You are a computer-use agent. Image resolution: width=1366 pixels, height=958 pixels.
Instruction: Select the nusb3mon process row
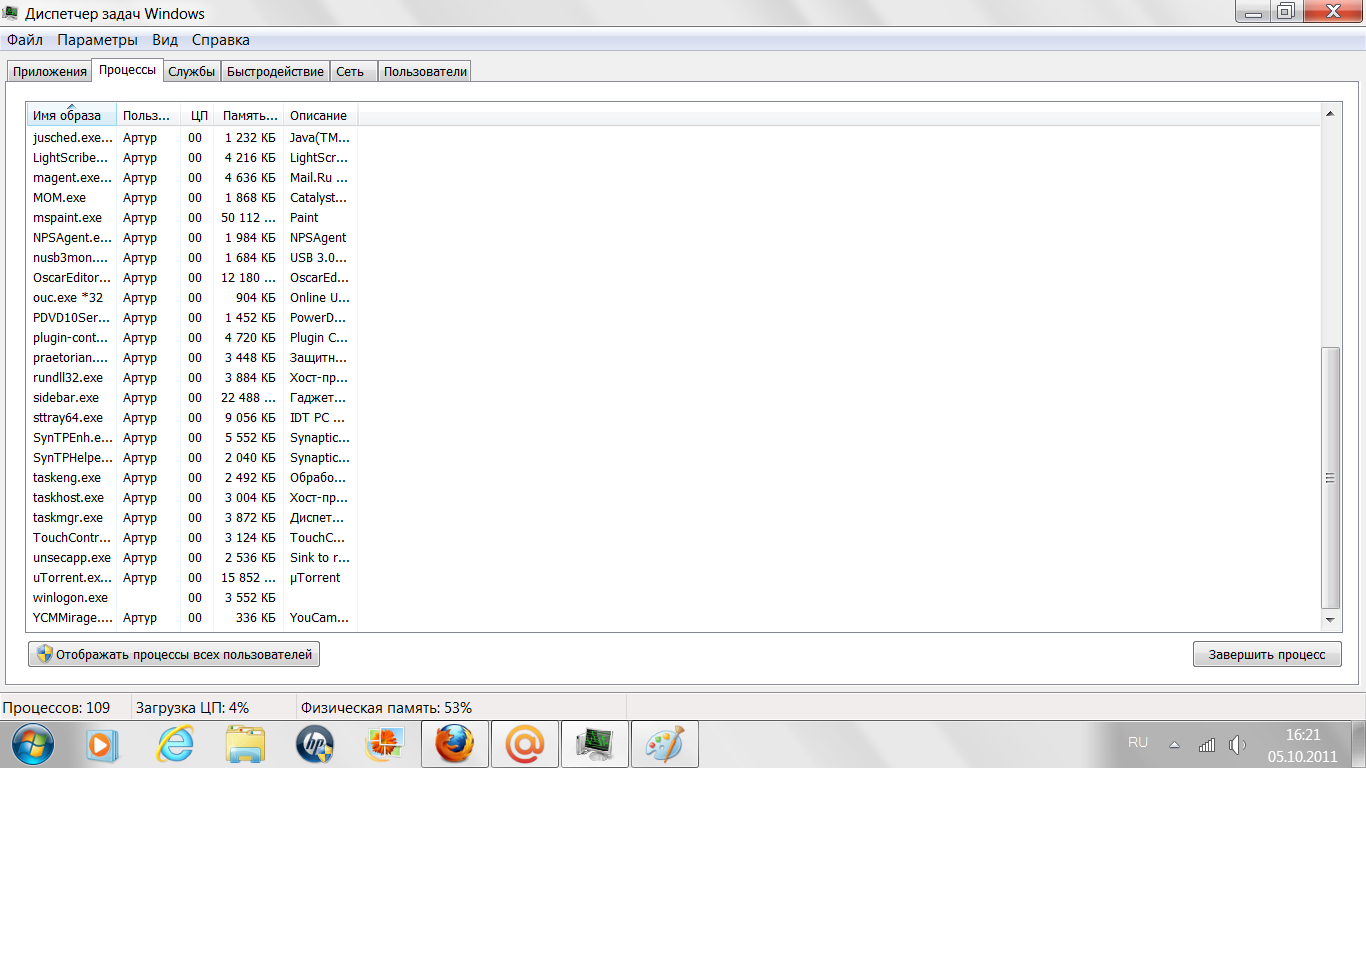coord(192,258)
